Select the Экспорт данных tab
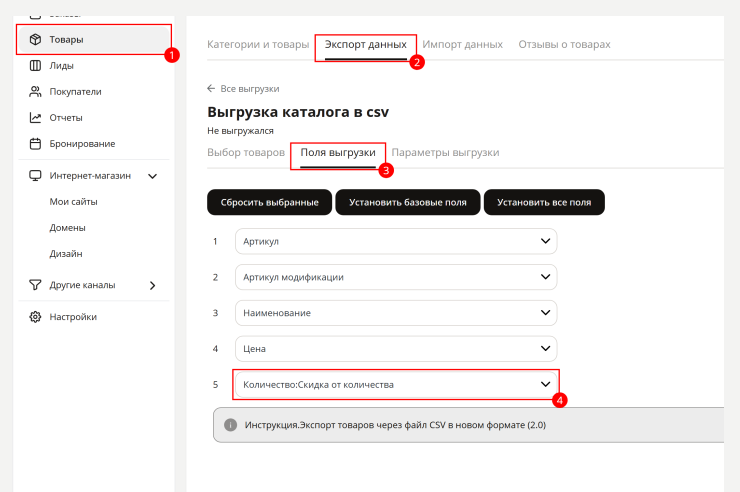The width and height of the screenshot is (740, 492). pyautogui.click(x=366, y=44)
